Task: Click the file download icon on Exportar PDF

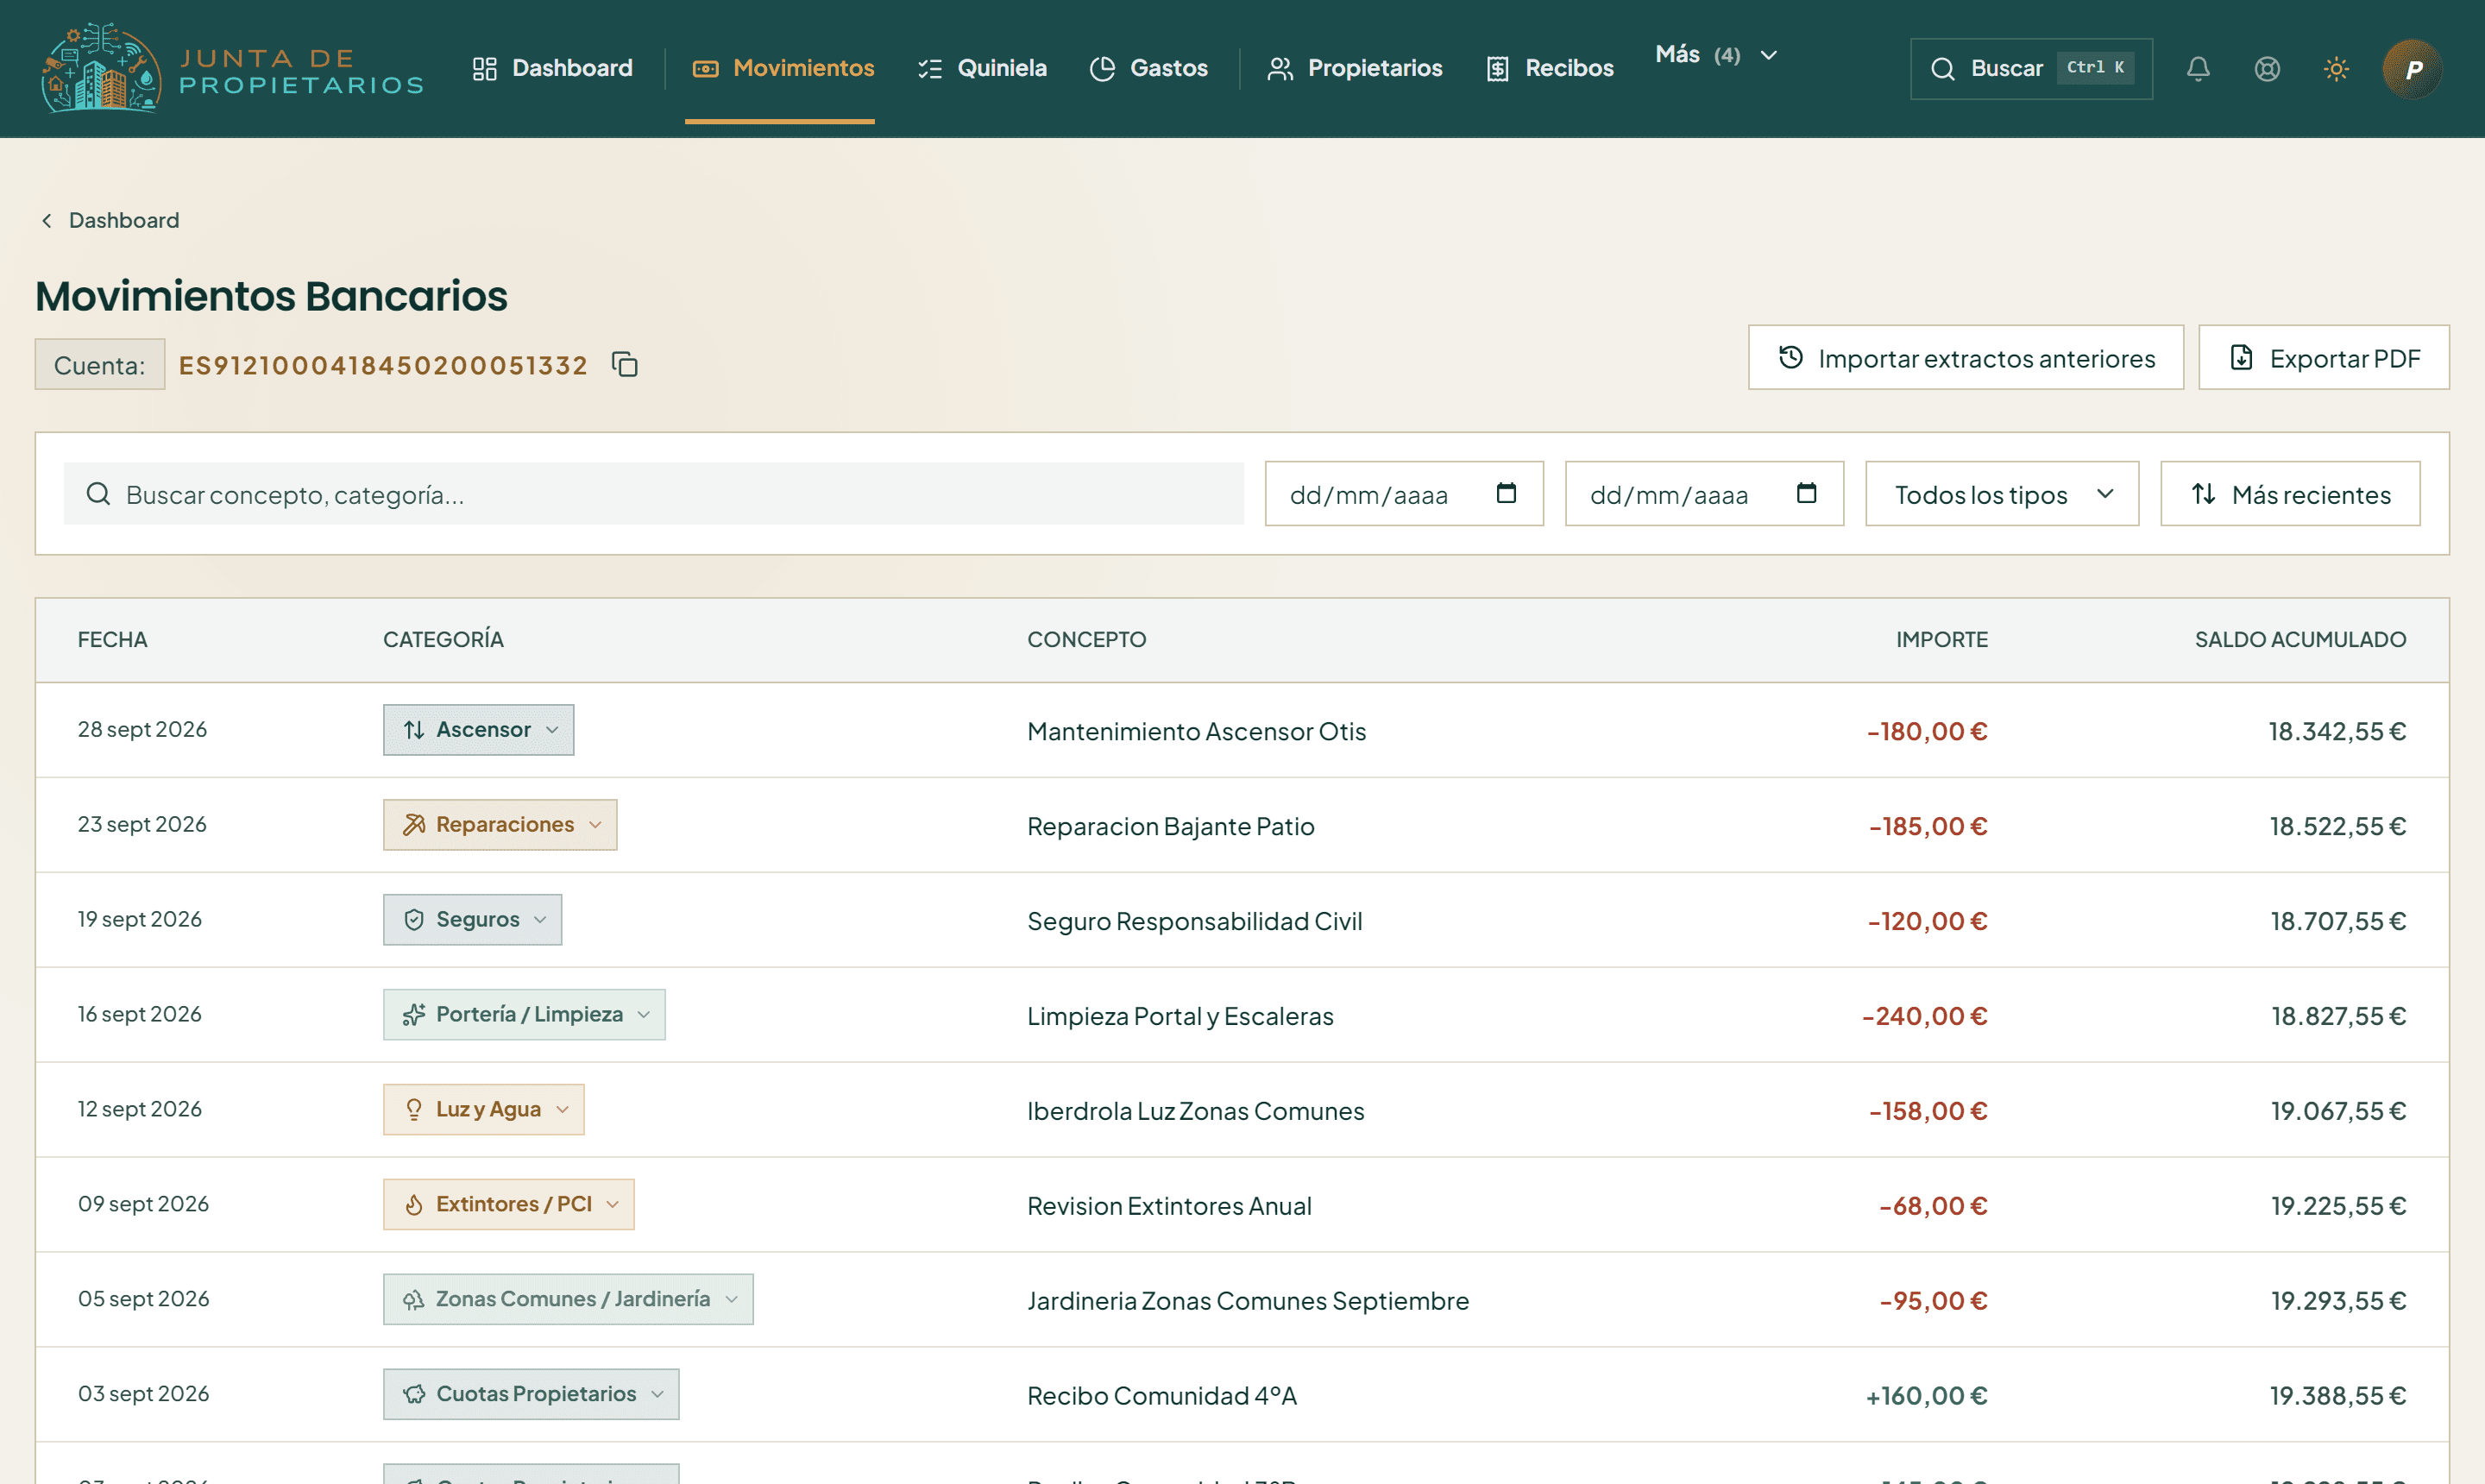Action: 2242,357
